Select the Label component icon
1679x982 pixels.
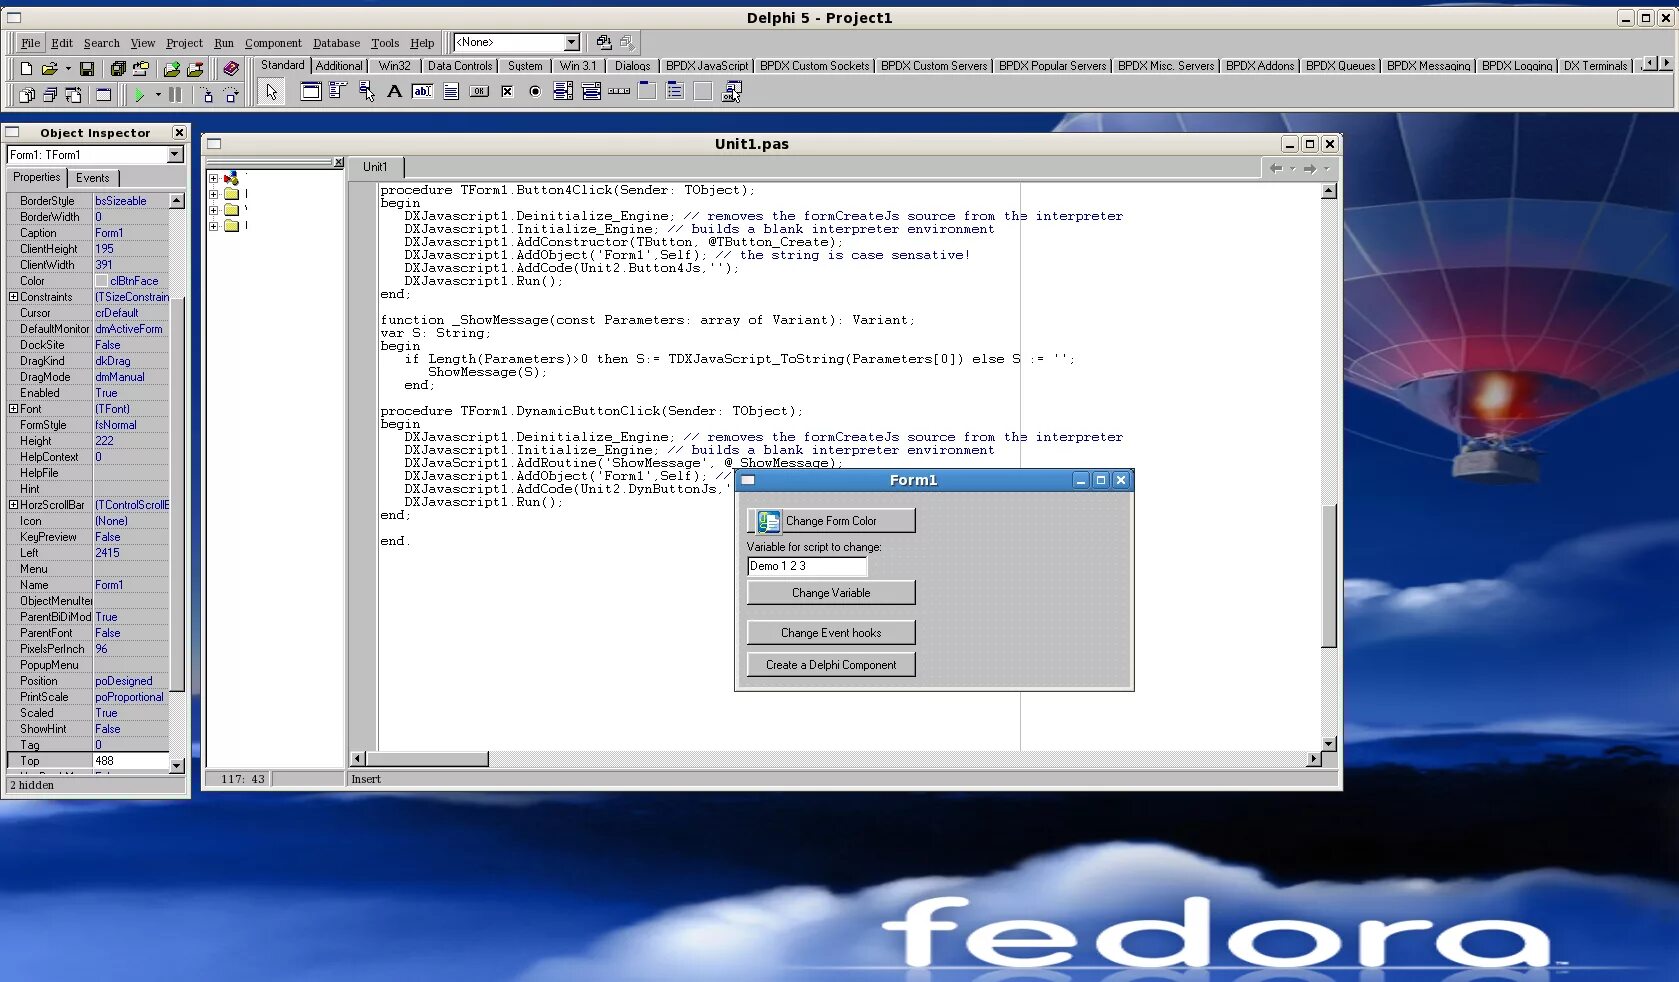[x=395, y=91]
